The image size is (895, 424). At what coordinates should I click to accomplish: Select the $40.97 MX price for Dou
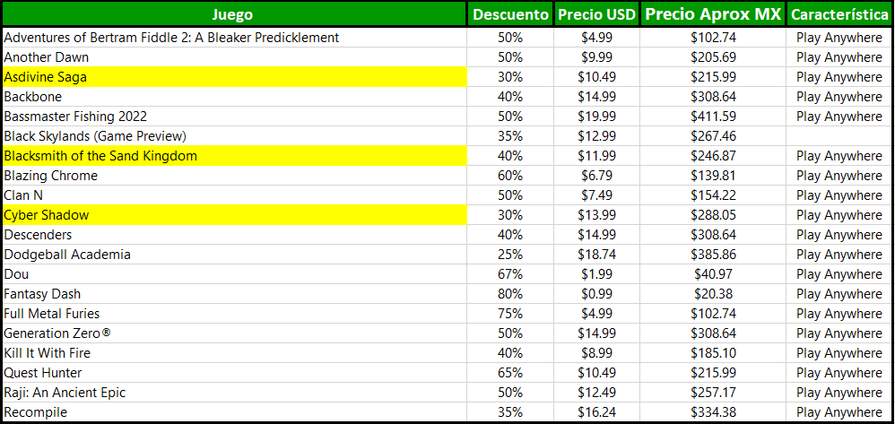point(712,274)
